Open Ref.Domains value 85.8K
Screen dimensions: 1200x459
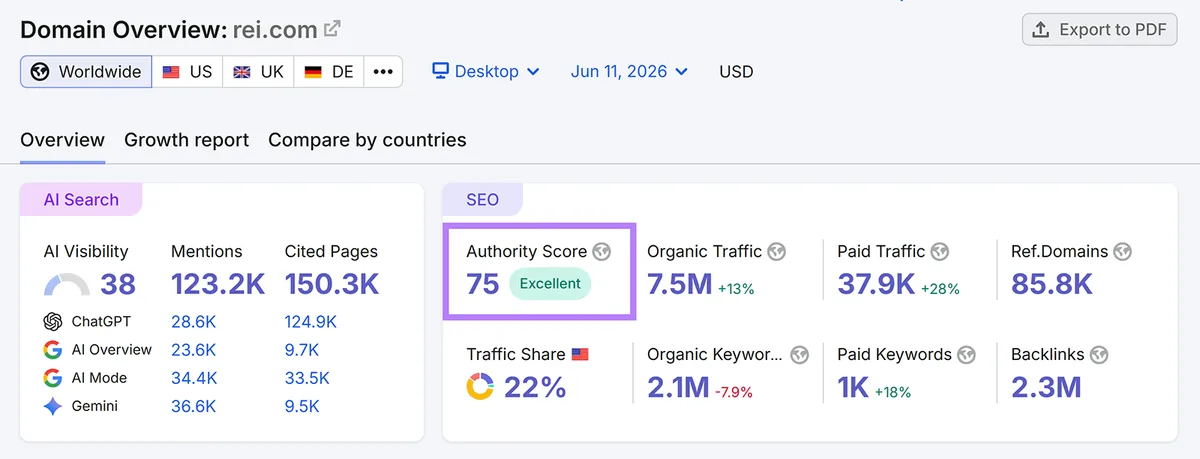point(1052,284)
